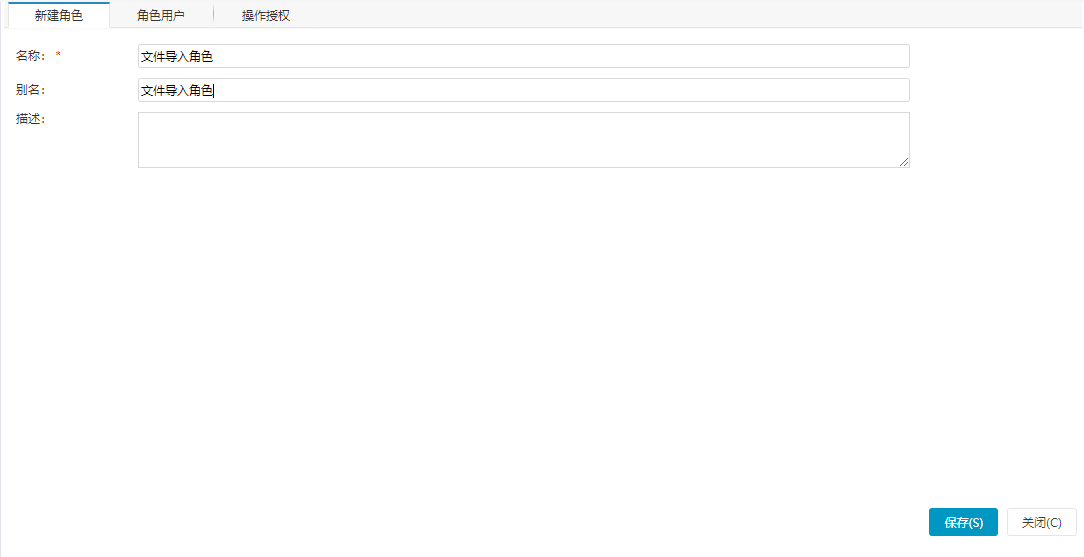Click the 名称 input field
This screenshot has width=1084, height=557.
point(523,56)
